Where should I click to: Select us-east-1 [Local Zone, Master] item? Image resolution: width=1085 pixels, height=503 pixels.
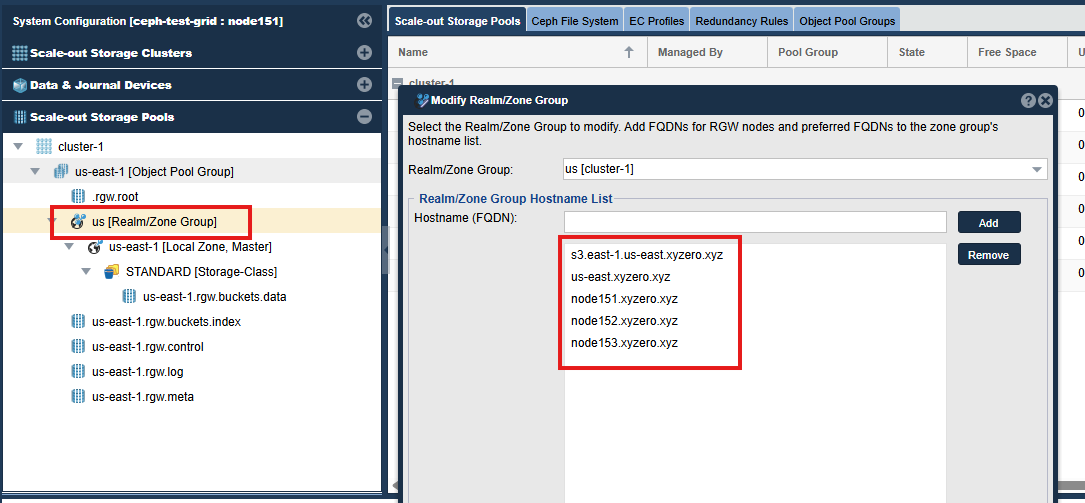(x=190, y=247)
